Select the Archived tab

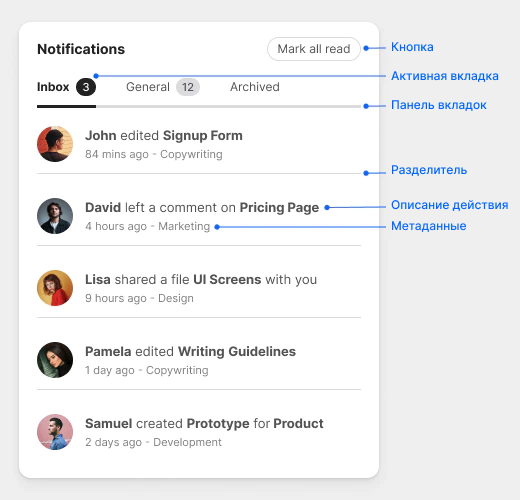(x=255, y=87)
